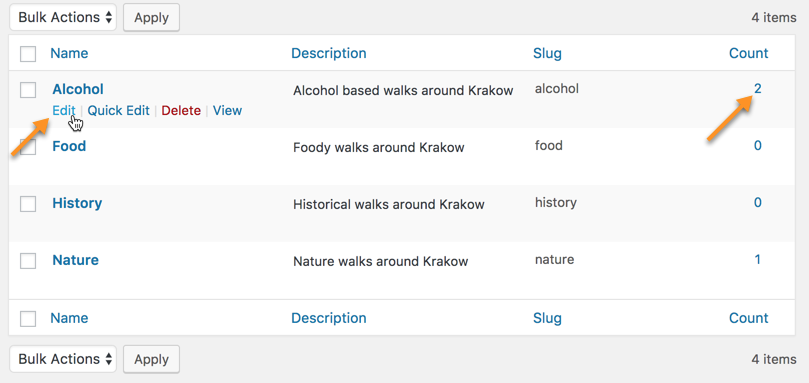
Task: Tick the Alcohol row checkbox
Action: 28,90
